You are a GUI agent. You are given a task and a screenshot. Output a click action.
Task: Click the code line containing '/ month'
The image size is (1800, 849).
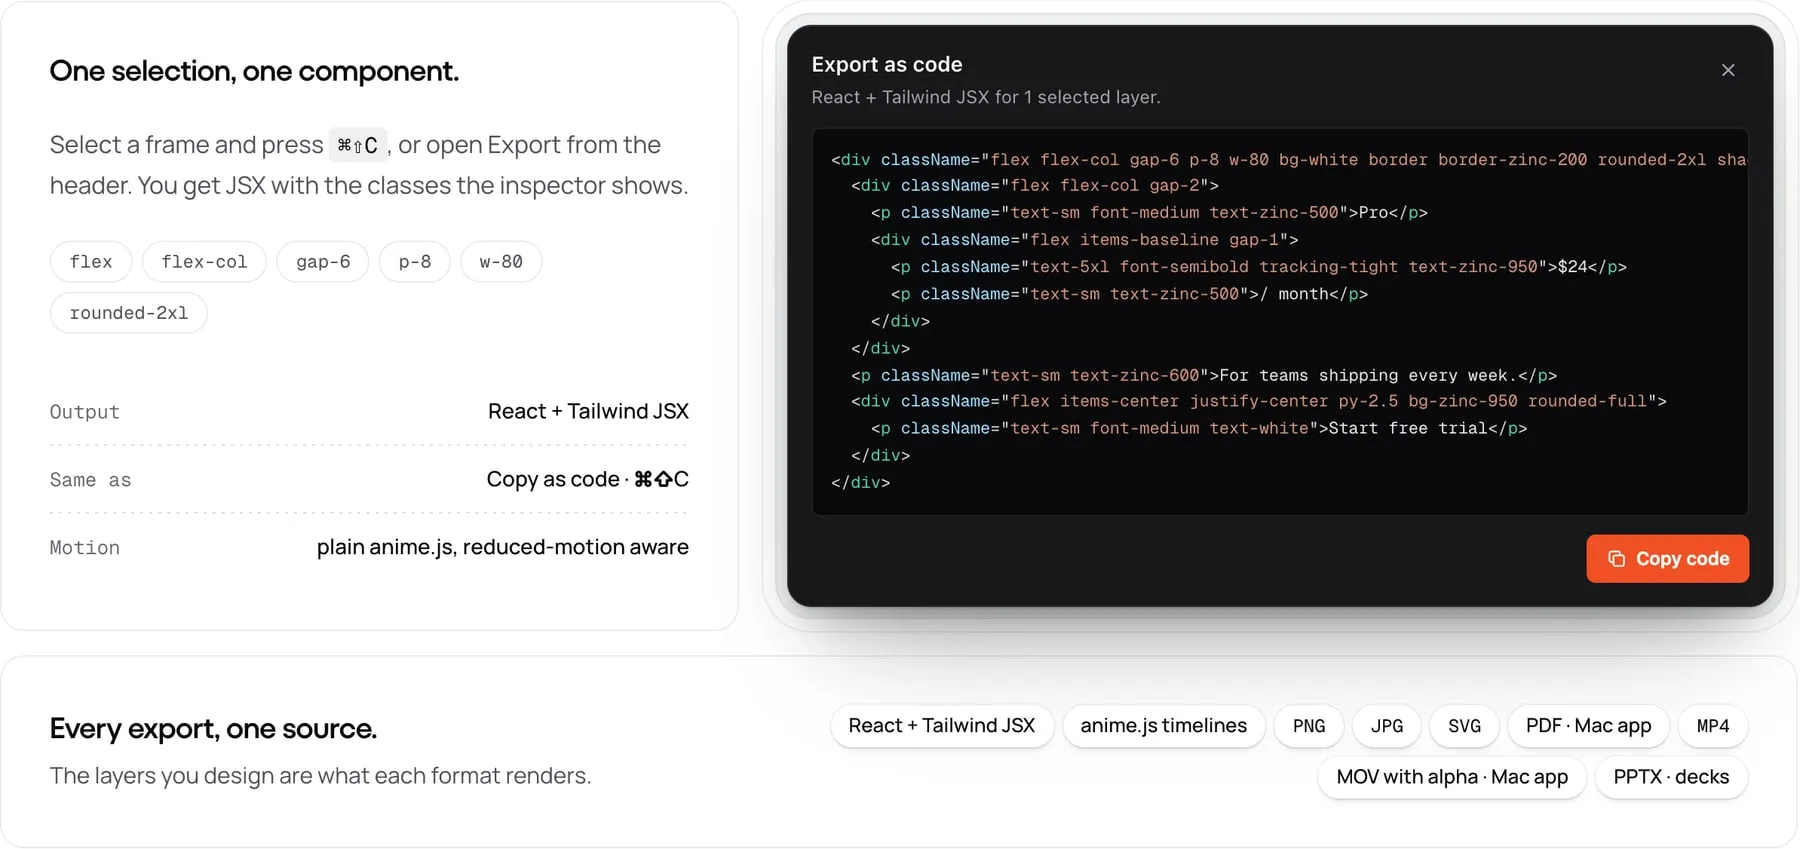1129,294
